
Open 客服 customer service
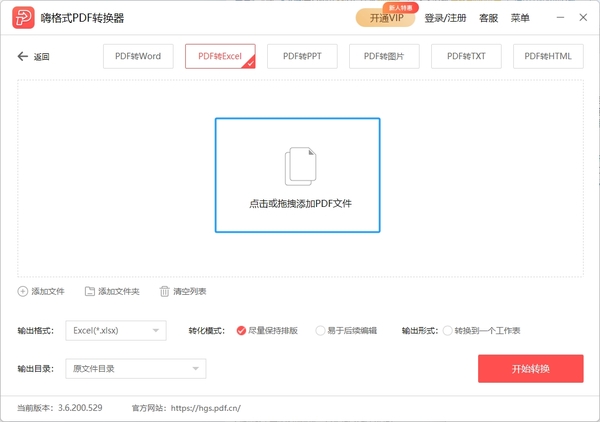tap(488, 18)
